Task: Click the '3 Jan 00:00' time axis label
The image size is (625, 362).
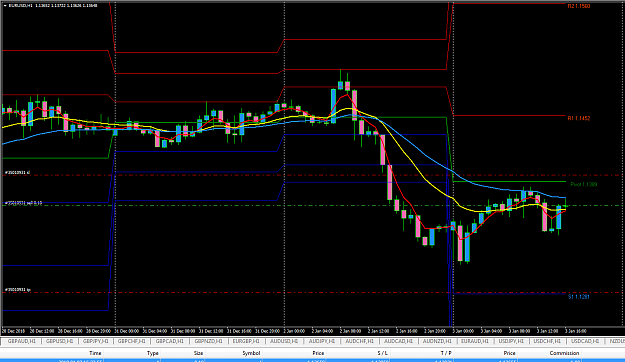Action: tap(463, 331)
